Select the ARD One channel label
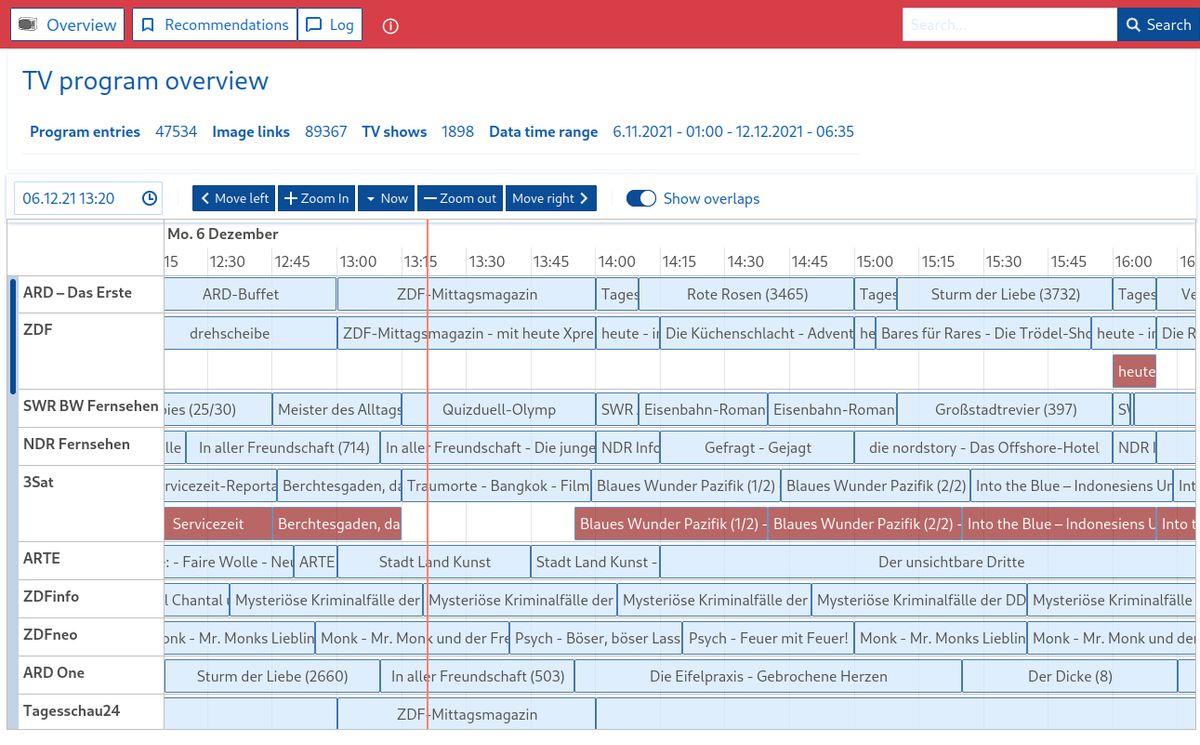This screenshot has width=1200, height=745. point(53,672)
